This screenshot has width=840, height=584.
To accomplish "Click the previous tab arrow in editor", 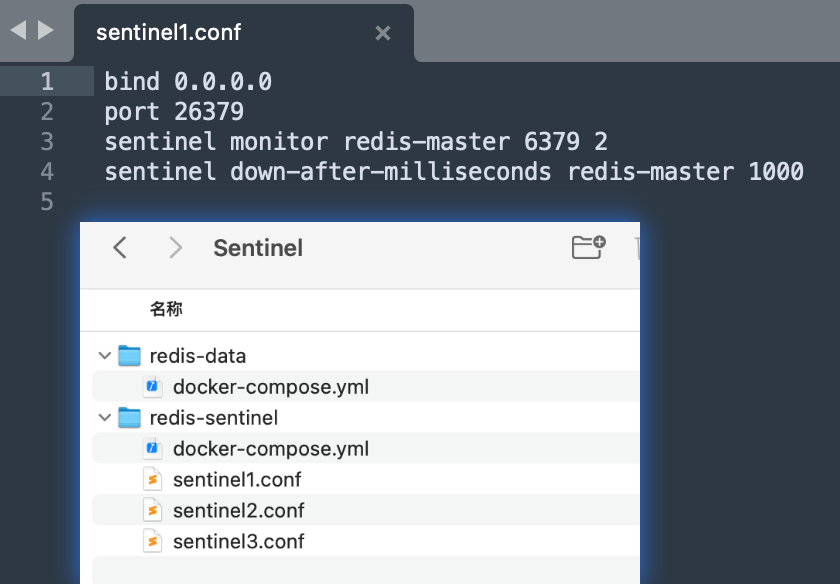I will click(18, 30).
